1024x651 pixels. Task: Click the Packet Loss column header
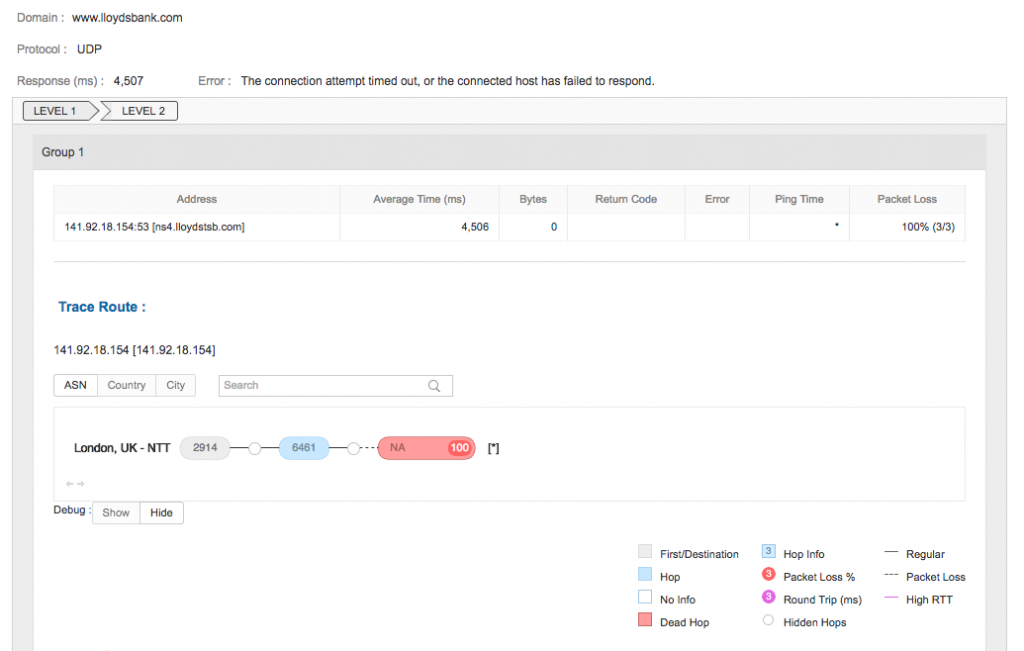pos(907,199)
